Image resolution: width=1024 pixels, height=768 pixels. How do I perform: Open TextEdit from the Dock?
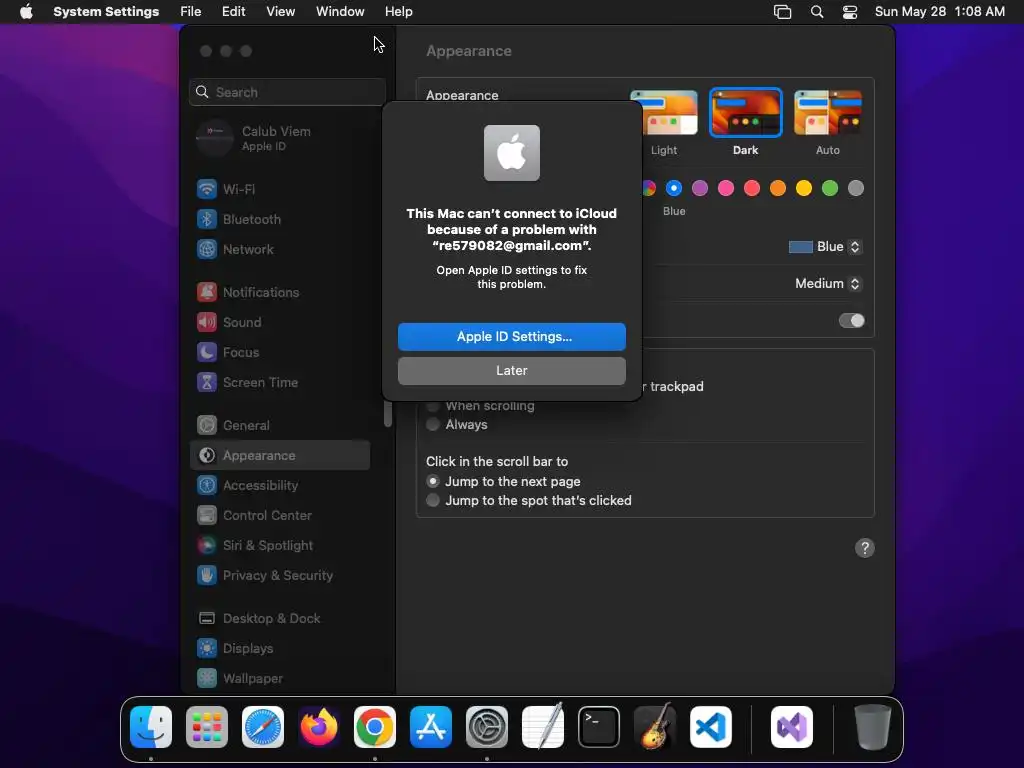pyautogui.click(x=543, y=727)
